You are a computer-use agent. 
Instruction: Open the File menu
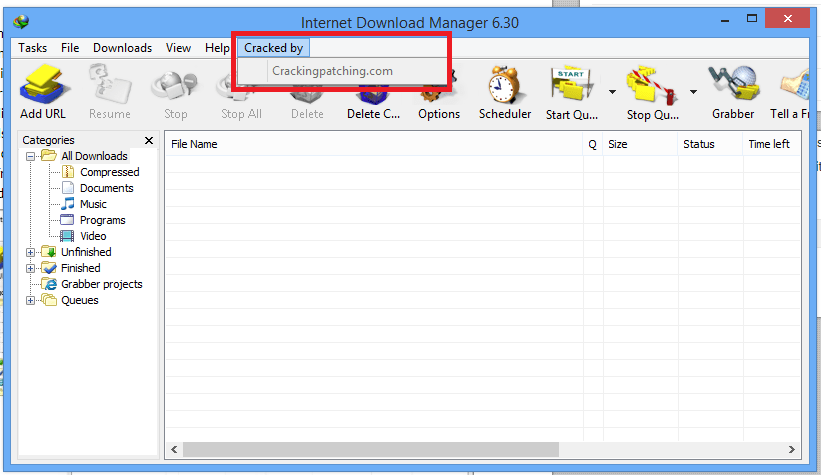[x=70, y=48]
